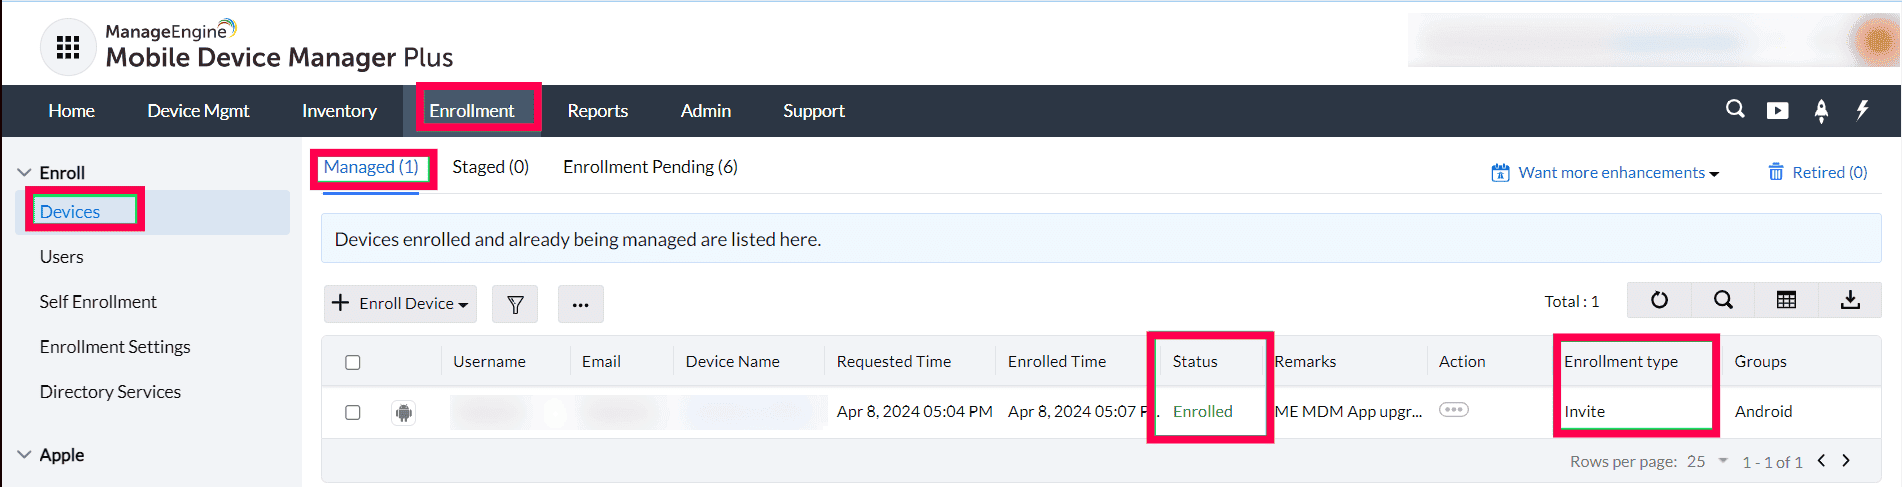This screenshot has height=487, width=1902.
Task: Open the Inventory menu
Action: coord(339,111)
